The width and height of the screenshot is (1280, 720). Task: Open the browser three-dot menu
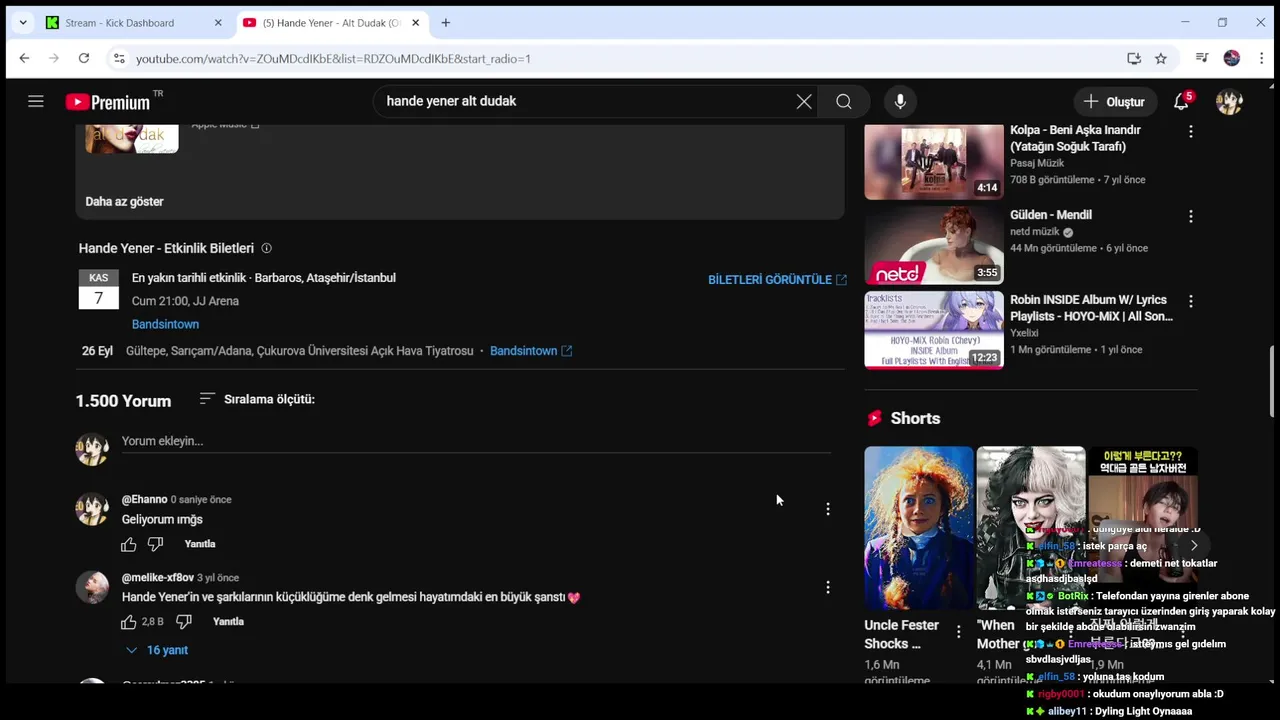tap(1262, 58)
